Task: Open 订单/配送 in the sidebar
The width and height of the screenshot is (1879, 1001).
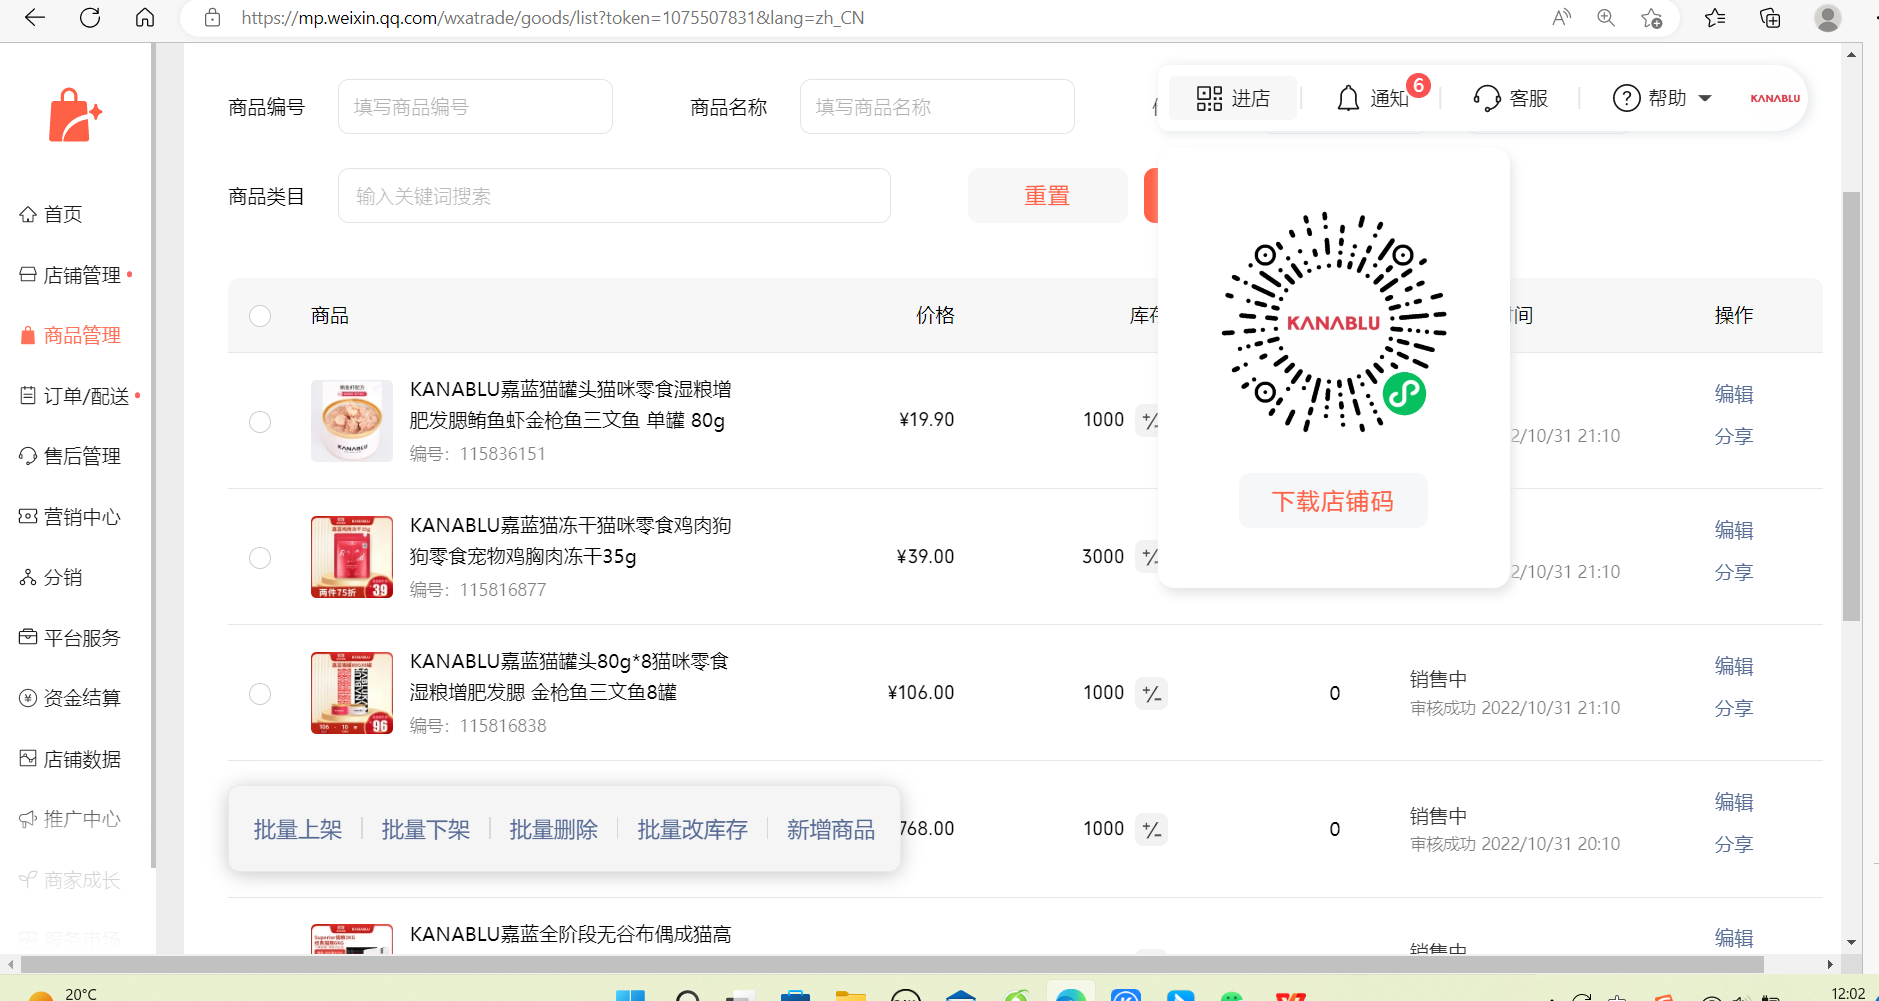Action: pyautogui.click(x=74, y=396)
